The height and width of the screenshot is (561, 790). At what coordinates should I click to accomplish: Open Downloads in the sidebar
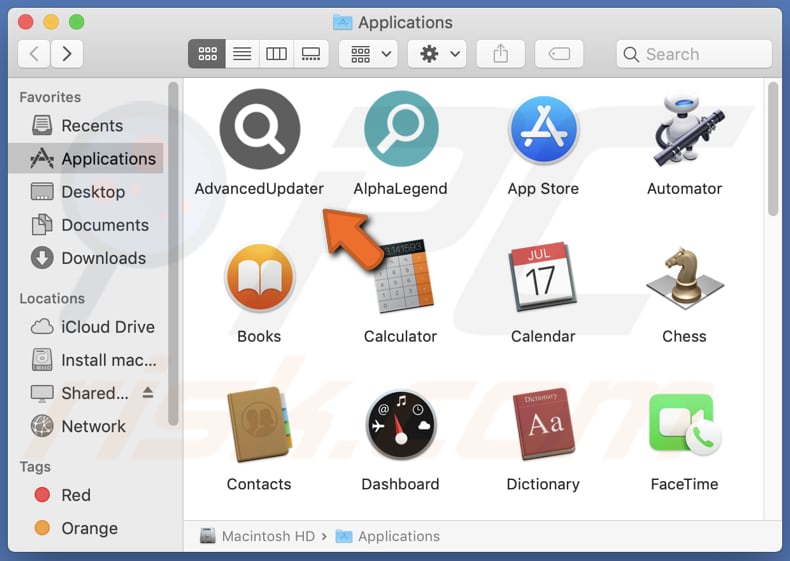86,258
